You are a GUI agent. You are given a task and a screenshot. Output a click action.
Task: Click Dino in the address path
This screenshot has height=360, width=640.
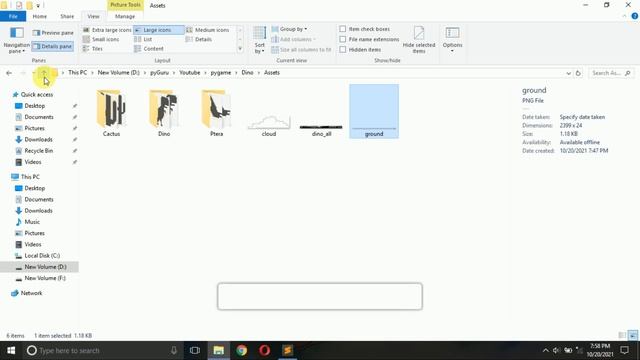pyautogui.click(x=247, y=73)
